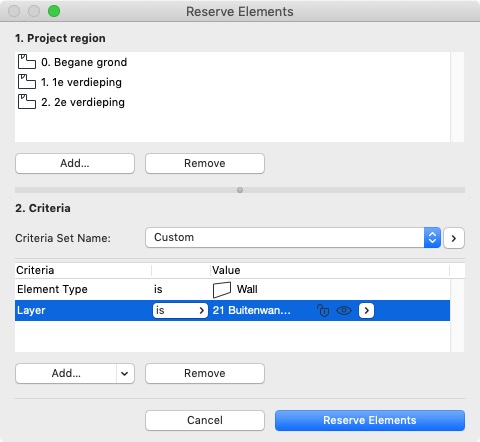Click the Wall element type icon
Viewport: 480px width, 442px height.
pyautogui.click(x=222, y=290)
